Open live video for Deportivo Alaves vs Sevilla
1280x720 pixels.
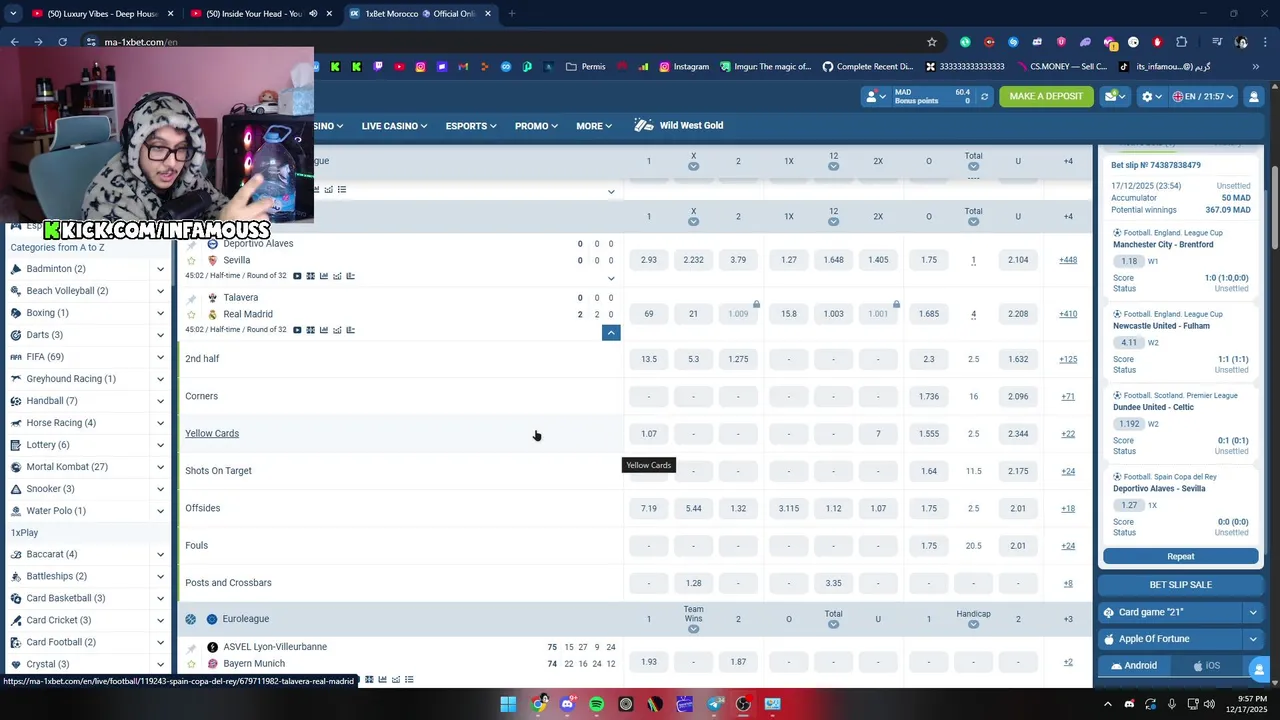click(x=297, y=276)
